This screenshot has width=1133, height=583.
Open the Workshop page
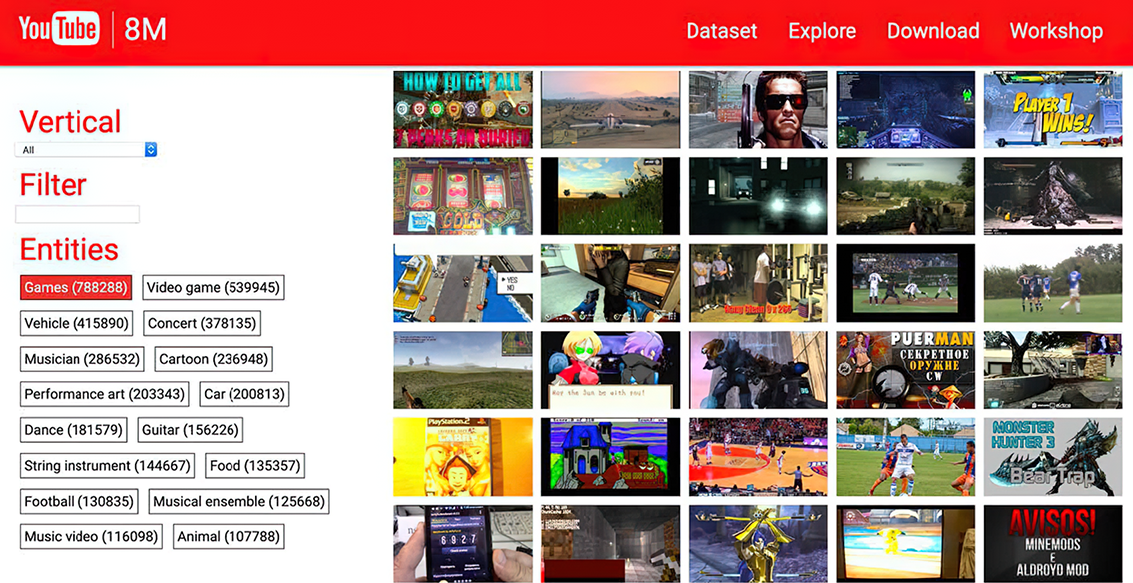coord(1056,31)
